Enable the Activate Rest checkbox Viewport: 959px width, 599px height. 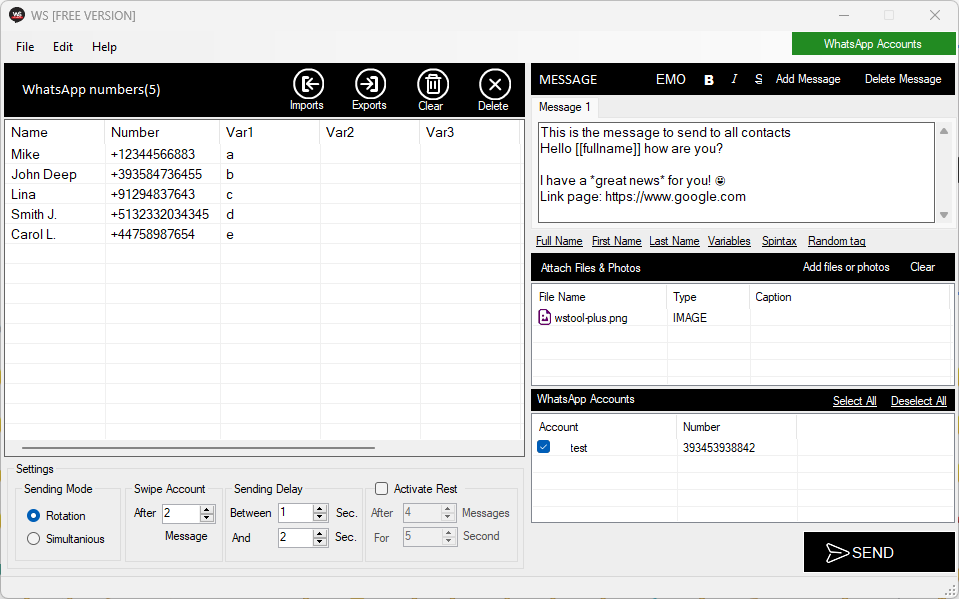point(381,489)
